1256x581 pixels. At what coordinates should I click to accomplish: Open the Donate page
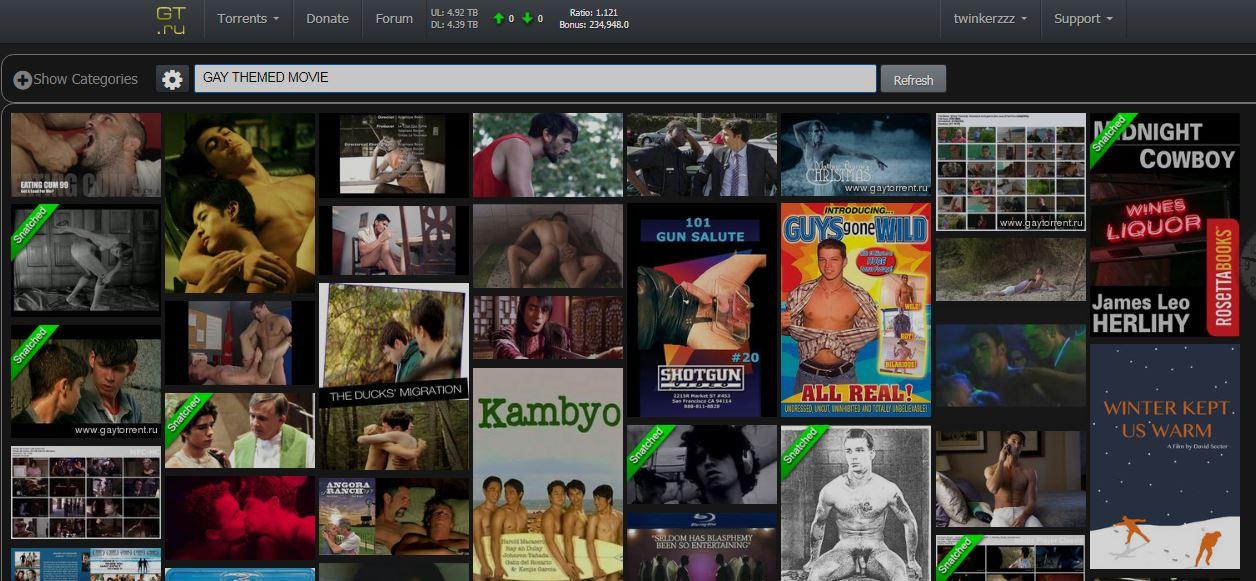327,19
